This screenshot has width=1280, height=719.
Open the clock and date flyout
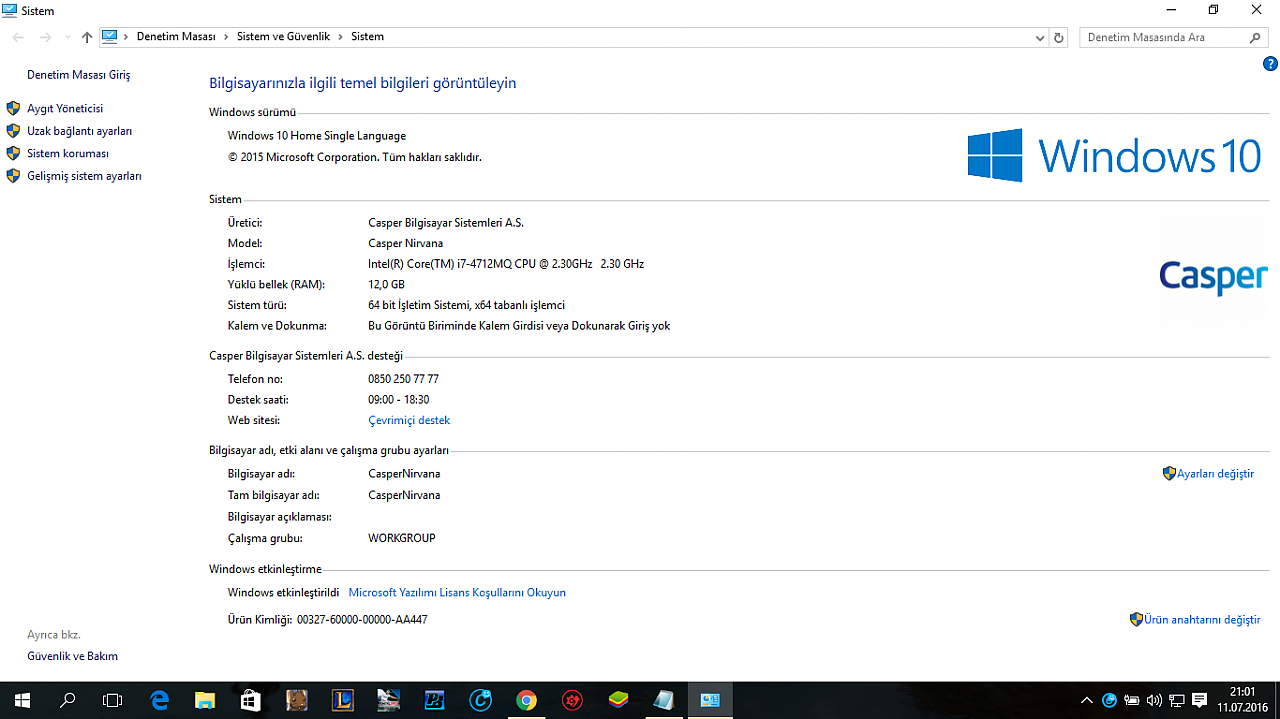point(1242,700)
